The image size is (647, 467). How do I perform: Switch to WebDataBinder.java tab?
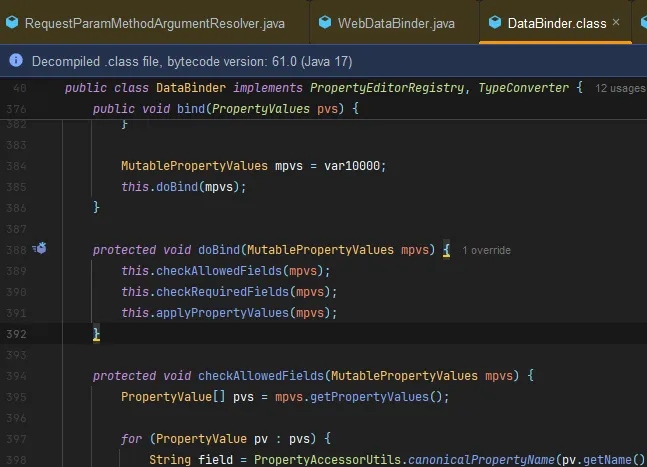(x=396, y=24)
